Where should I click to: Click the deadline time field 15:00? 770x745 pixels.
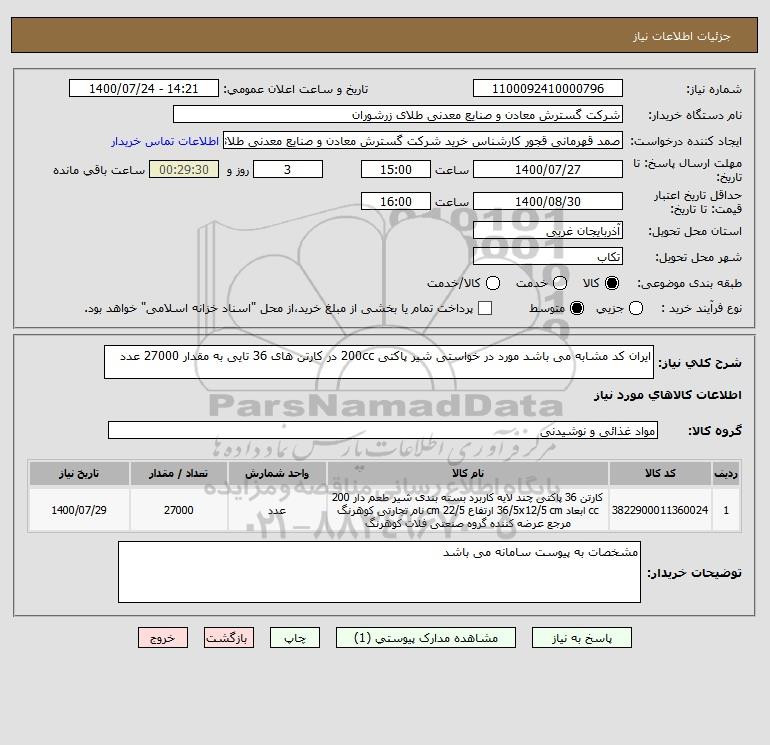tap(396, 169)
